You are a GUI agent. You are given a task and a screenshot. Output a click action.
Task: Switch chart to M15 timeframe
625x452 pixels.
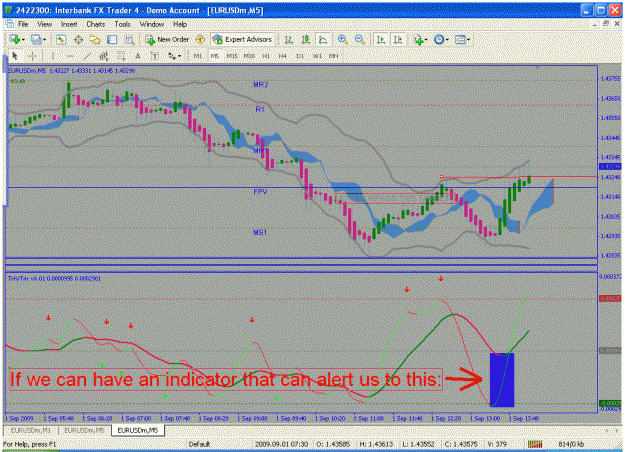click(x=232, y=56)
